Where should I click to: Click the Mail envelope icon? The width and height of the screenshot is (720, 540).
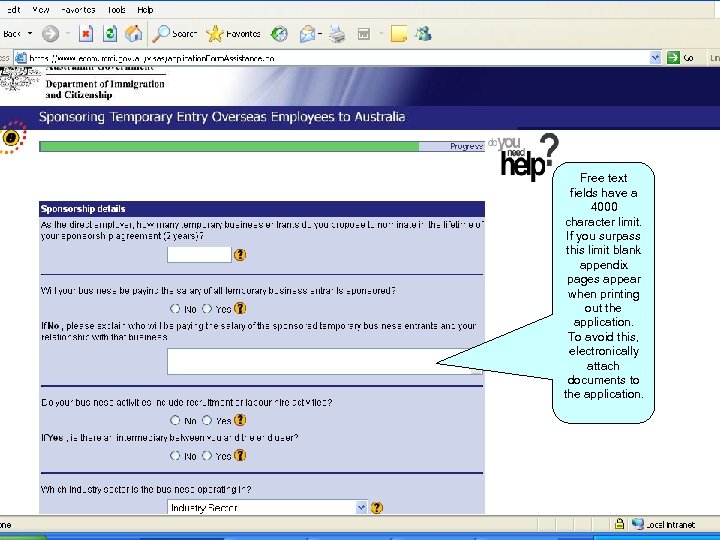pyautogui.click(x=307, y=34)
